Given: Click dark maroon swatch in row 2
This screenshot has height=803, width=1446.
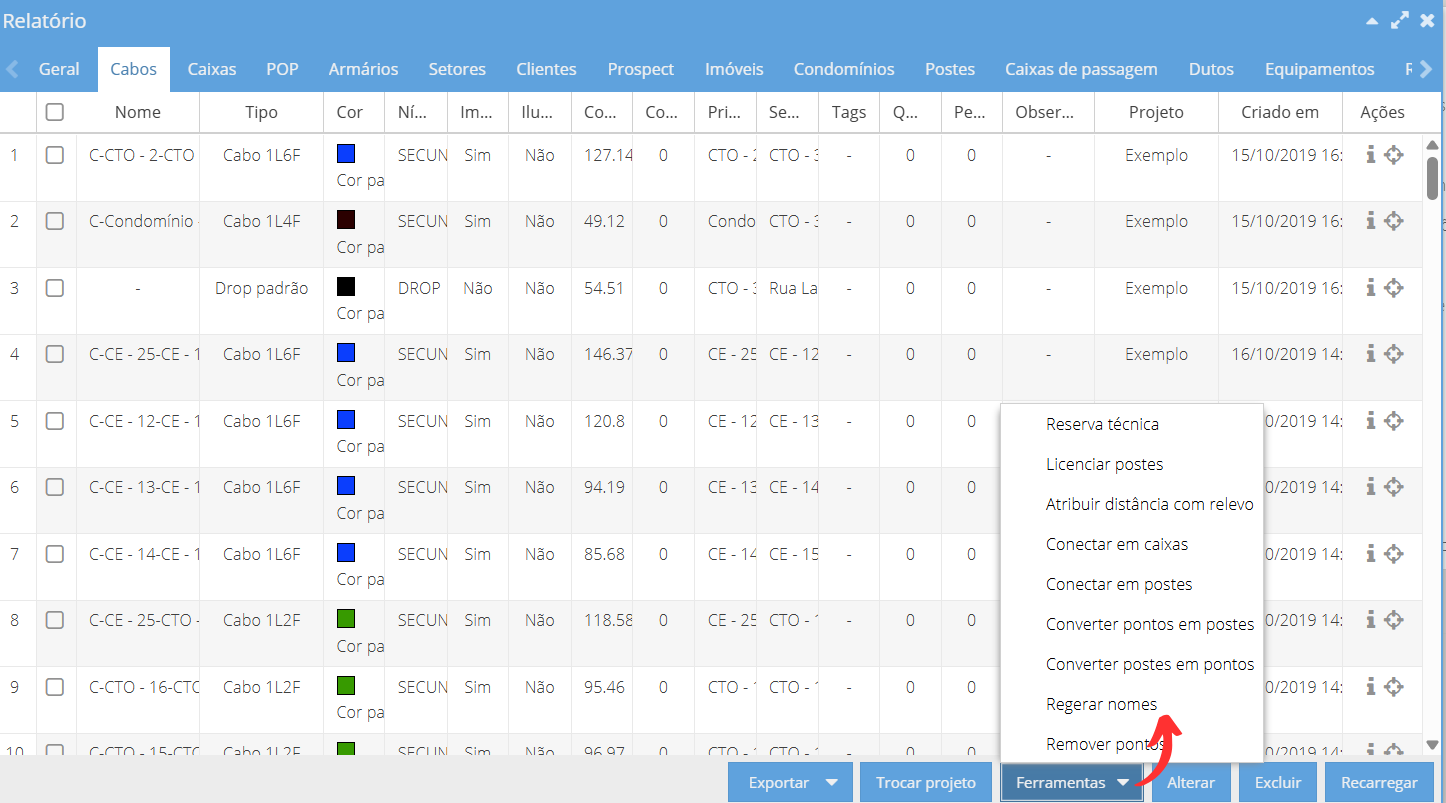Looking at the screenshot, I should pos(346,219).
